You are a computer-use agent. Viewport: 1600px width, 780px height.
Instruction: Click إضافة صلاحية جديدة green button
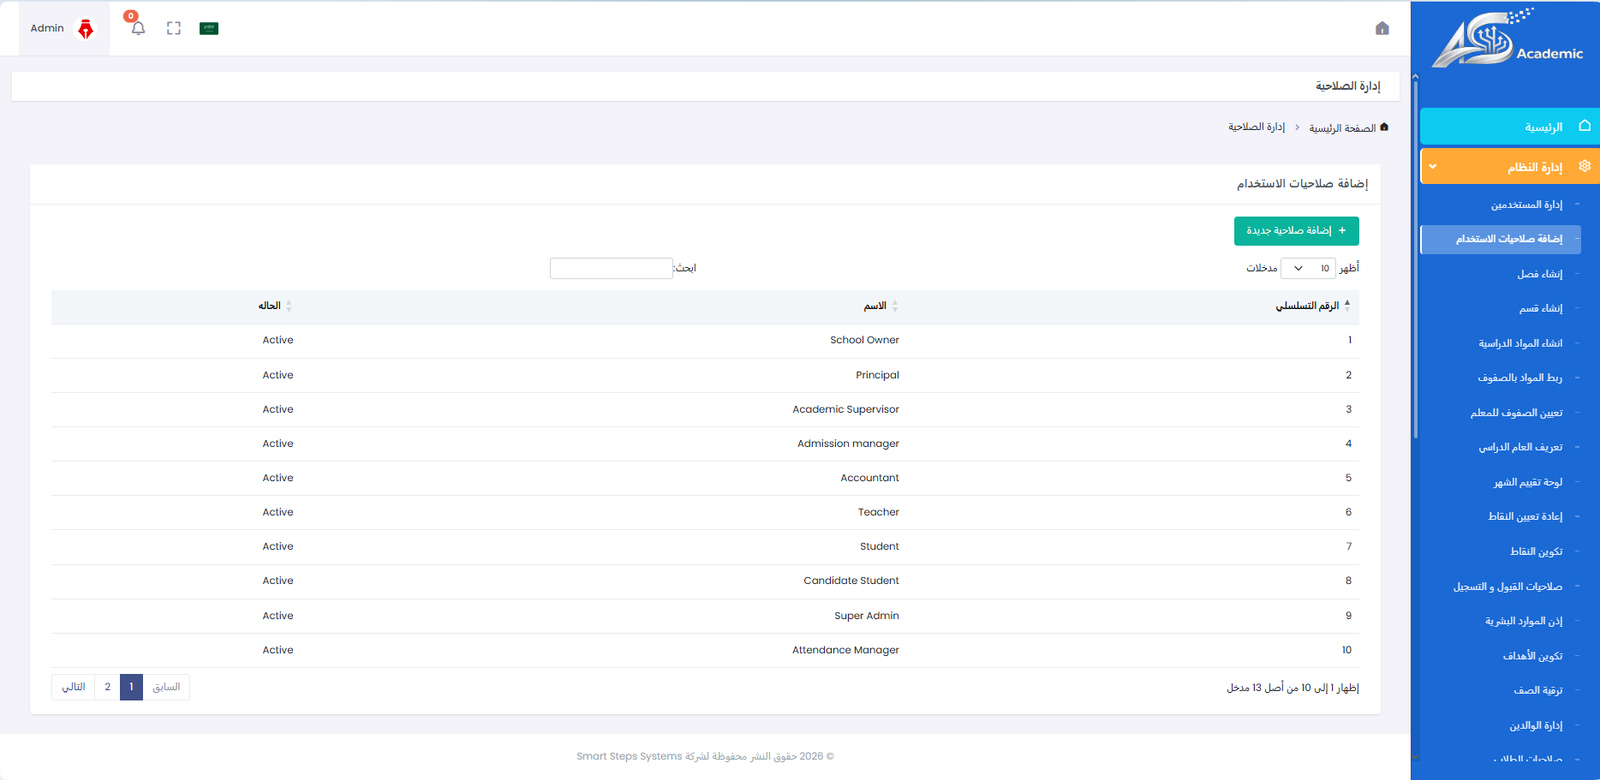coord(1296,231)
